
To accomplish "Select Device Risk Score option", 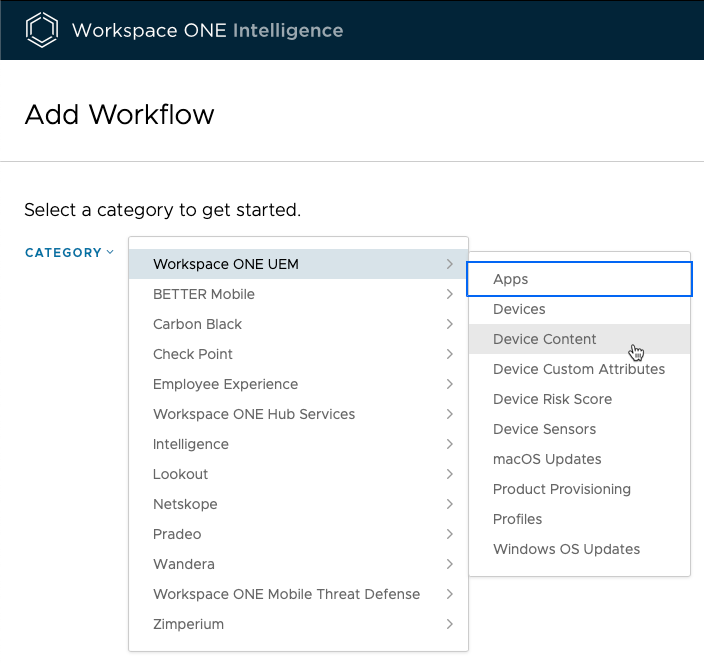I will coord(552,399).
